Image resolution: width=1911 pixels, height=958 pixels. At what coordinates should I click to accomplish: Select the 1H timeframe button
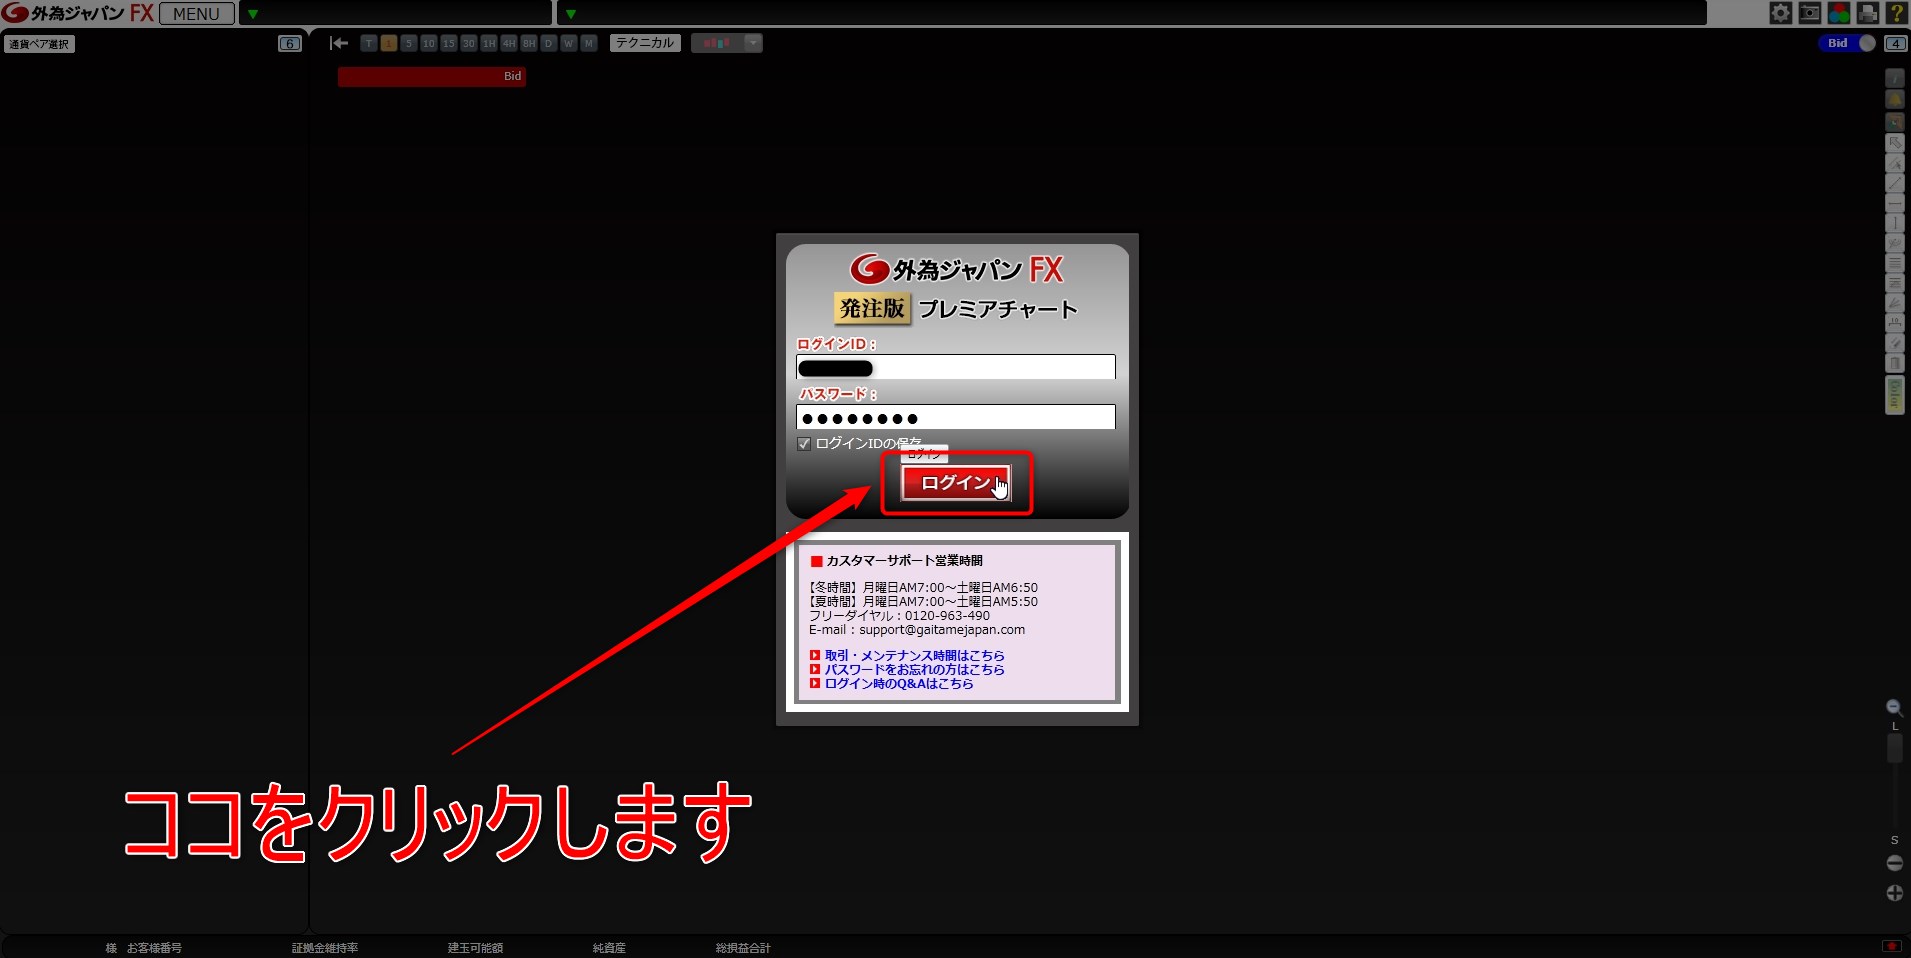(x=488, y=43)
